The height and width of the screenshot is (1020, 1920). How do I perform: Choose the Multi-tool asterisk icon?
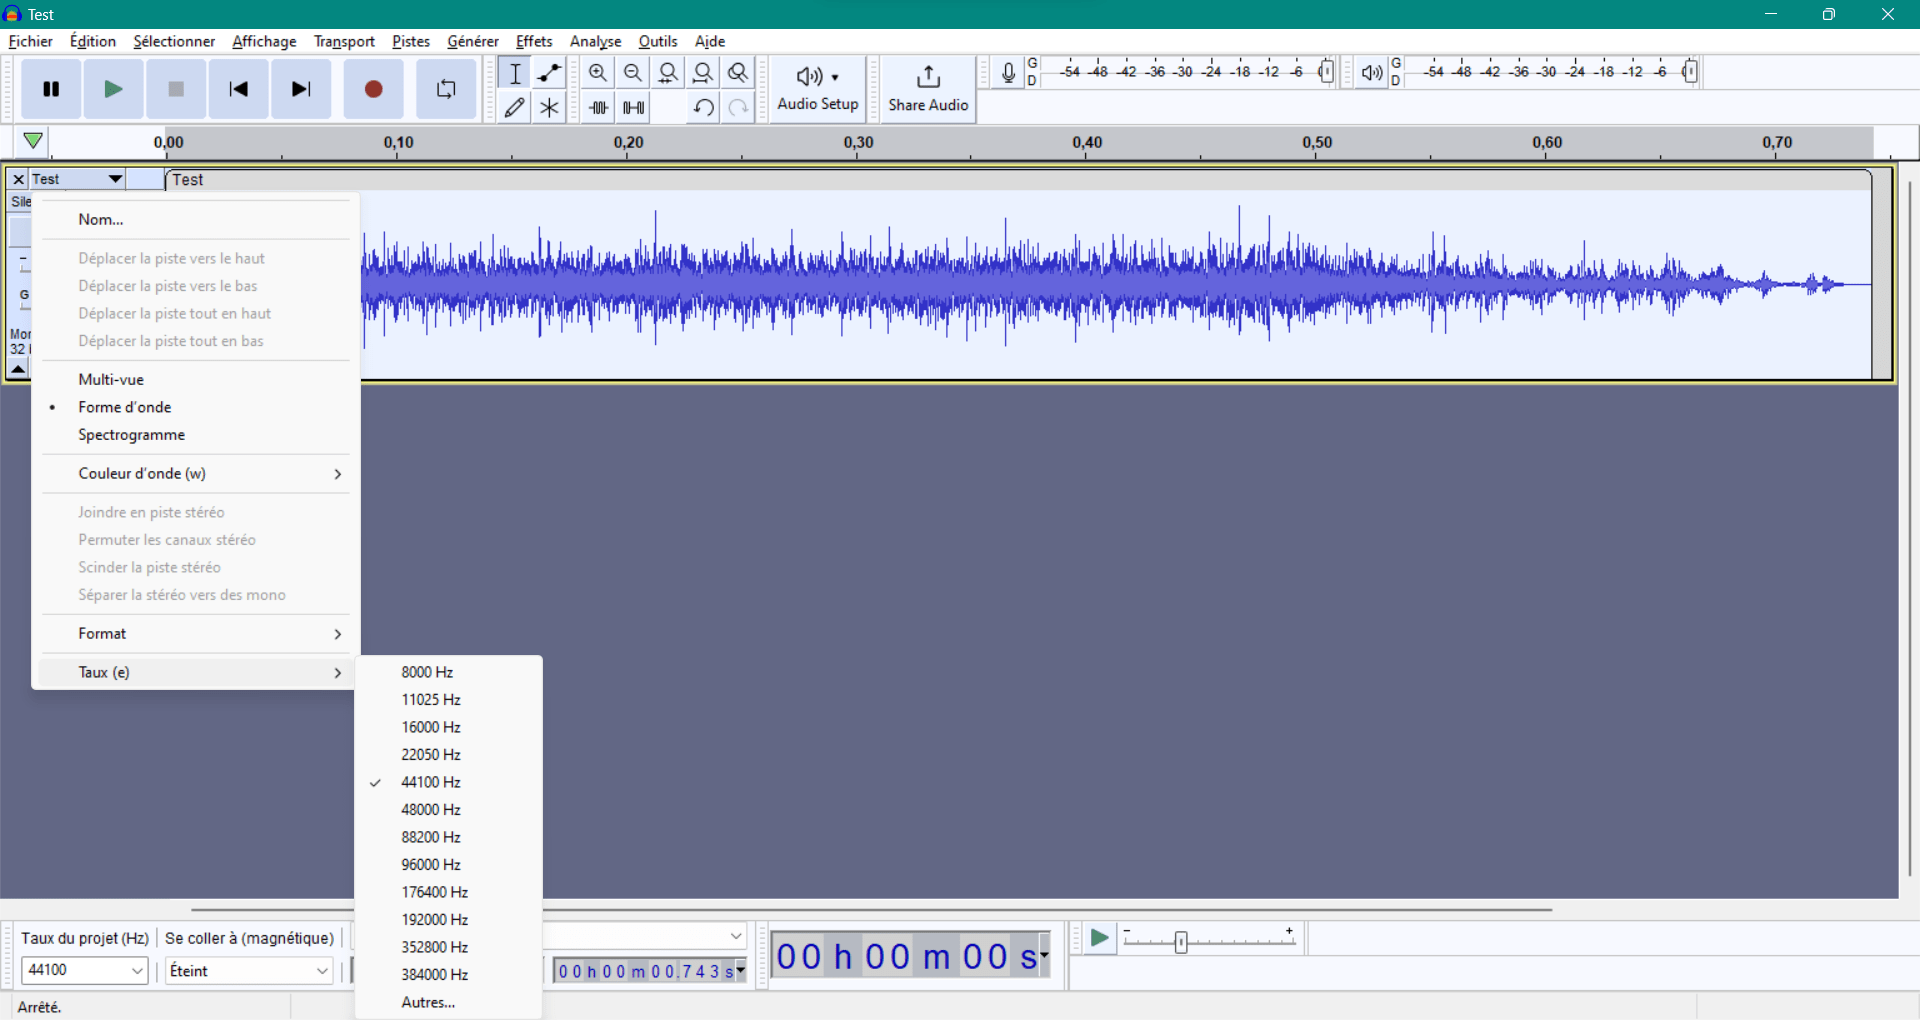coord(549,107)
